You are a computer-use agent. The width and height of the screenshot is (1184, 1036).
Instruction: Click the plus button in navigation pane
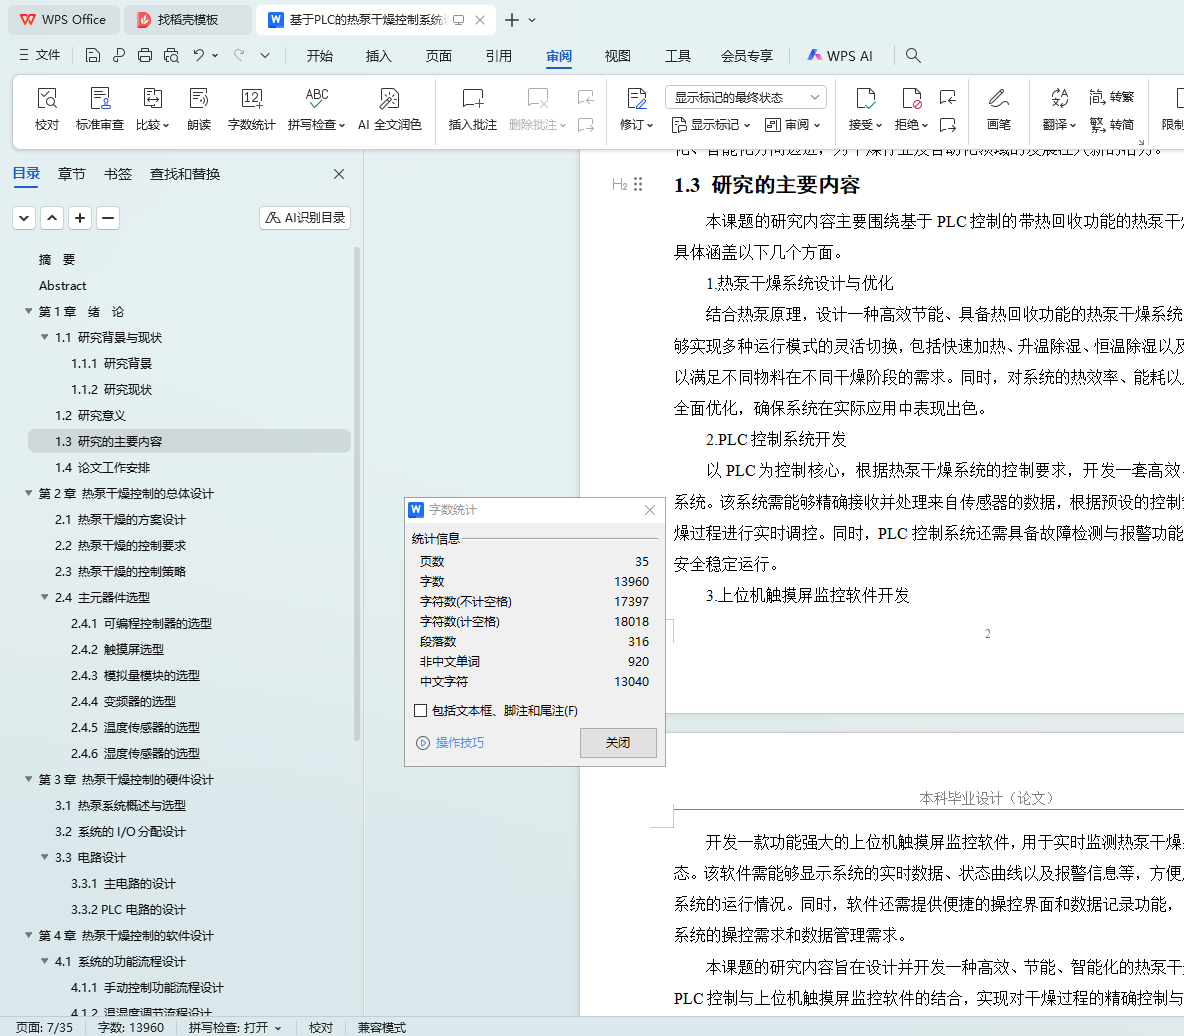coord(80,218)
